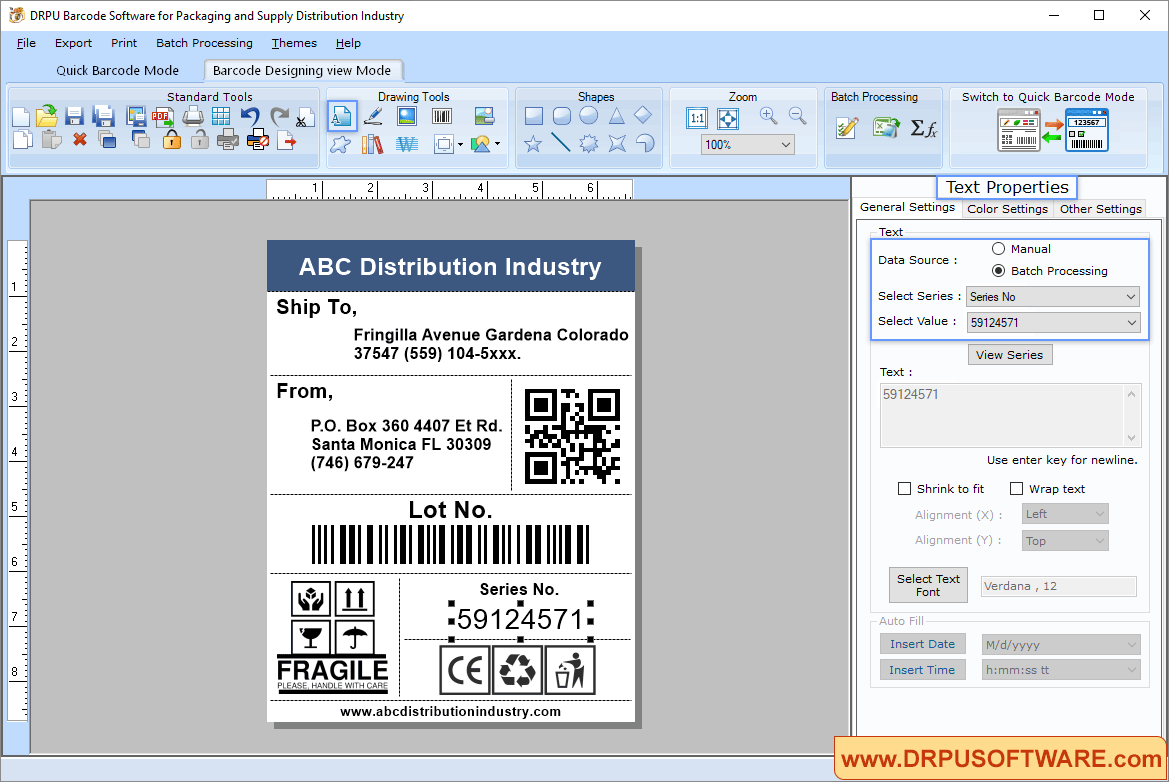Open the Select Series dropdown
1169x782 pixels.
coord(1053,297)
